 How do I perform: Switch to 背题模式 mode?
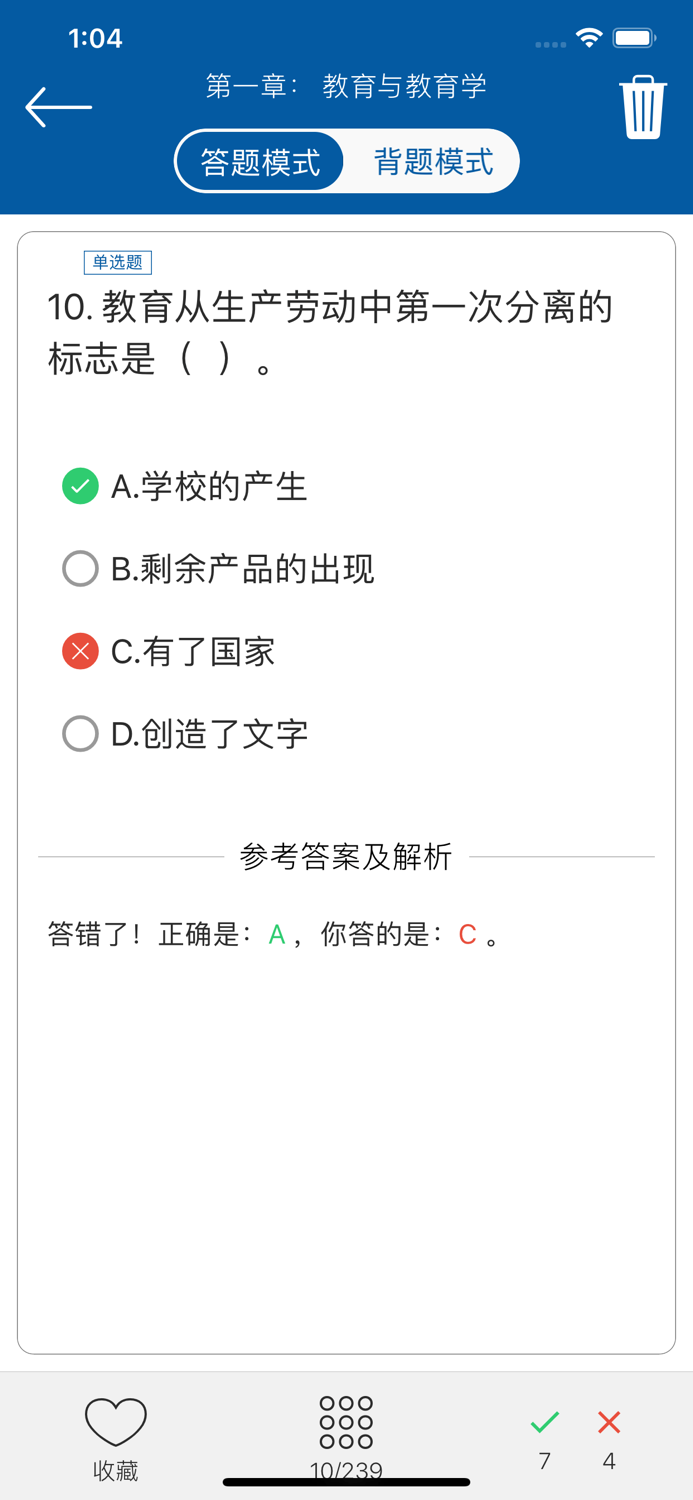(x=434, y=160)
